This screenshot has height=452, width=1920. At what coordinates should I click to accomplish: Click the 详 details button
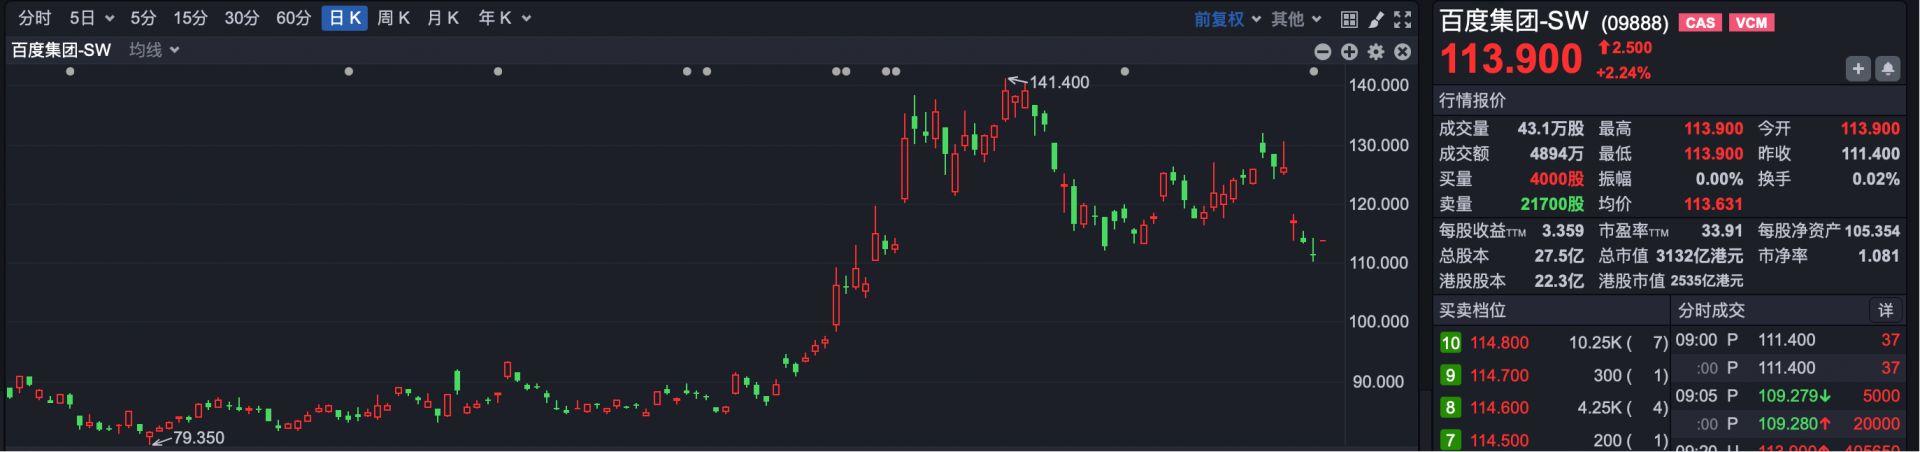1885,310
